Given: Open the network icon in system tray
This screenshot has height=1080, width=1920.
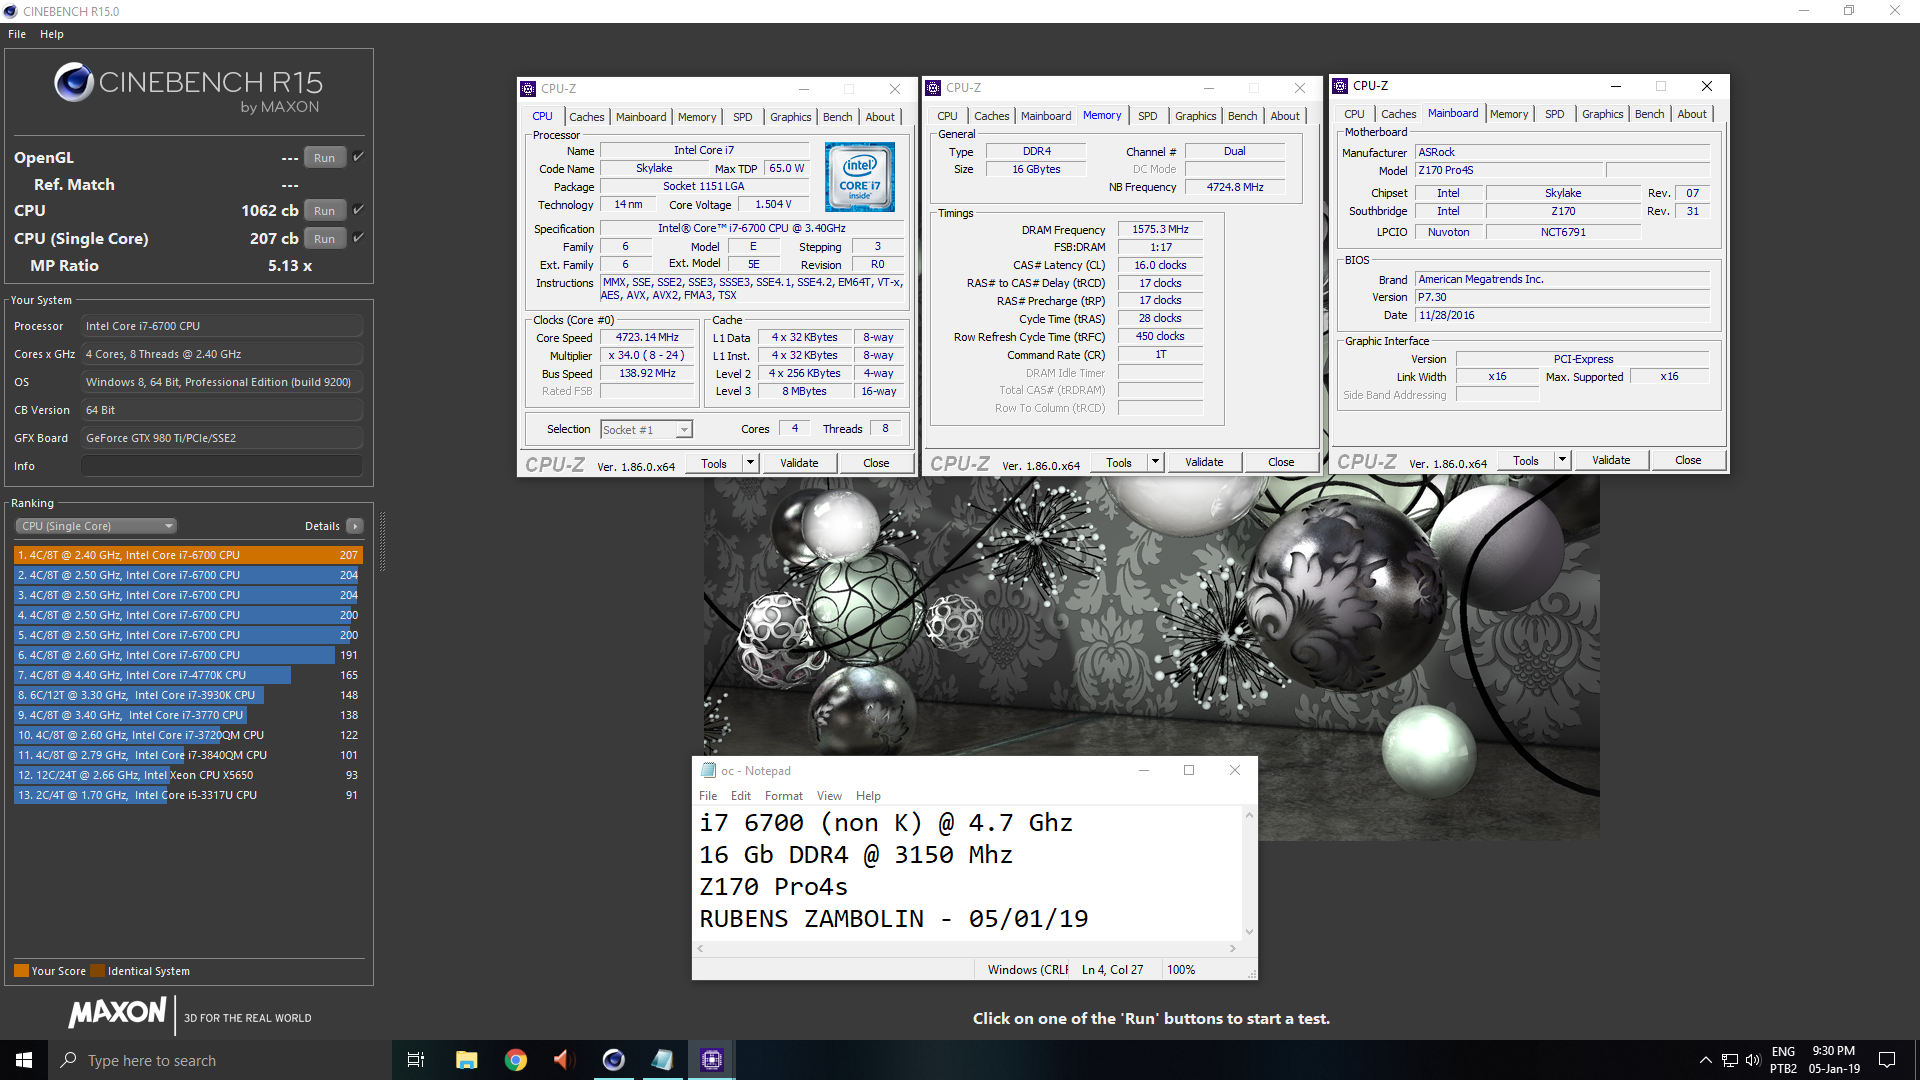Looking at the screenshot, I should pos(1729,1060).
